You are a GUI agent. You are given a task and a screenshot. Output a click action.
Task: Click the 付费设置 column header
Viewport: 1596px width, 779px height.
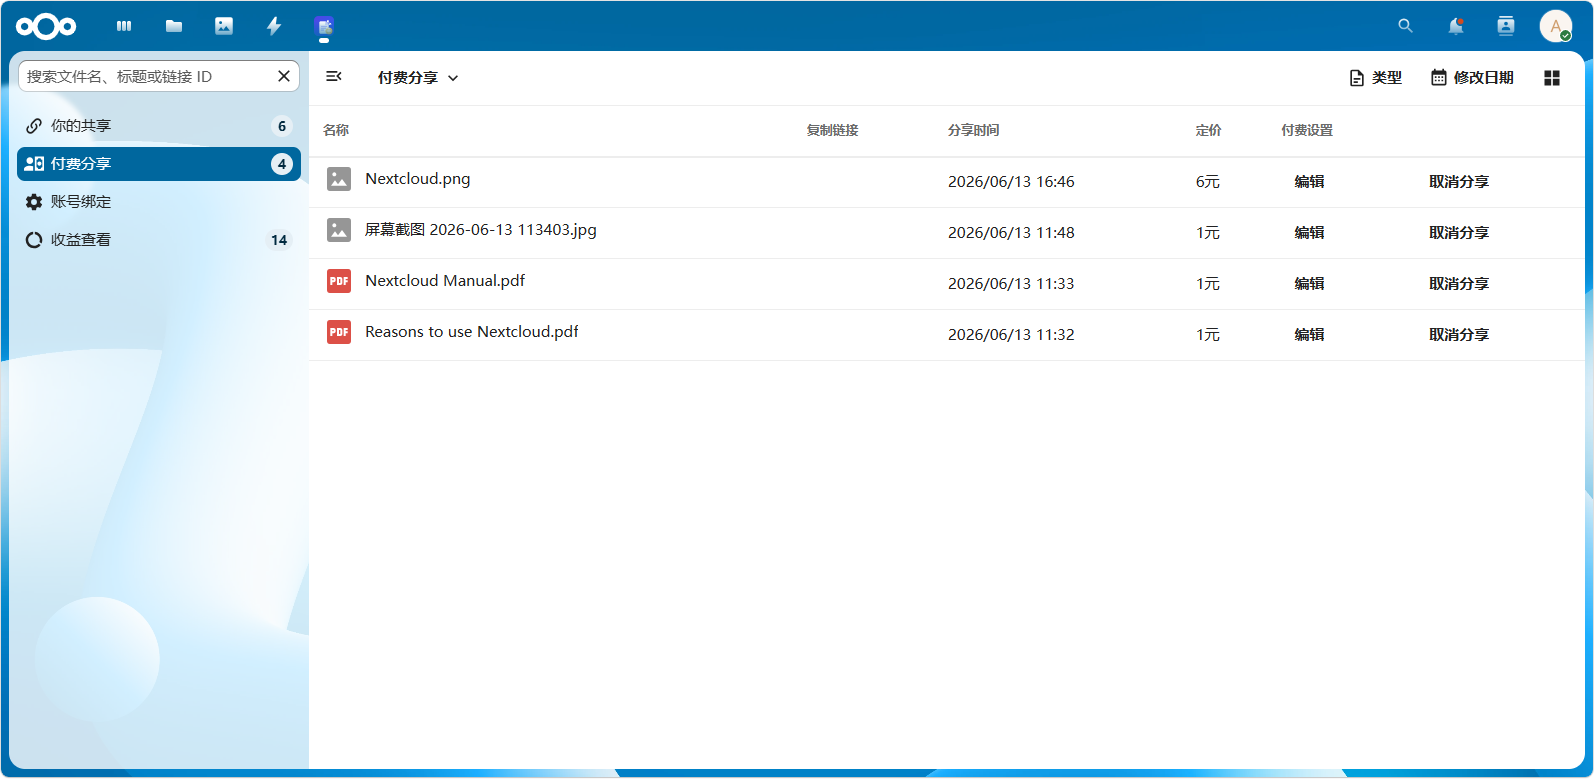point(1307,130)
